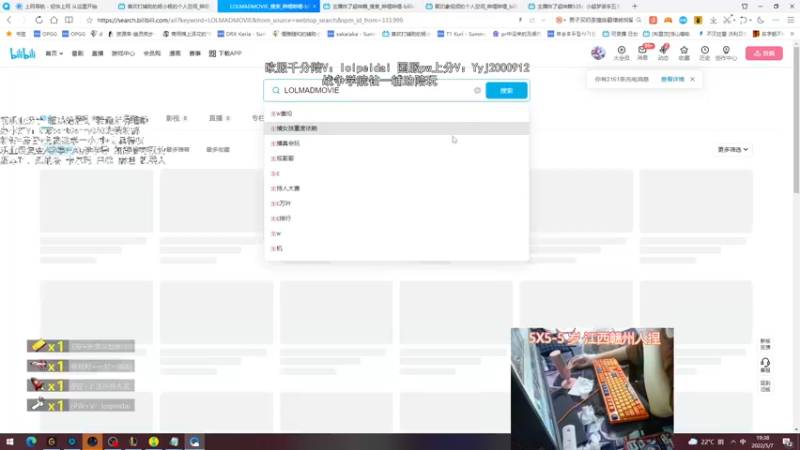Select the third search suggestion
Screen dimensions: 800x450
[396, 143]
